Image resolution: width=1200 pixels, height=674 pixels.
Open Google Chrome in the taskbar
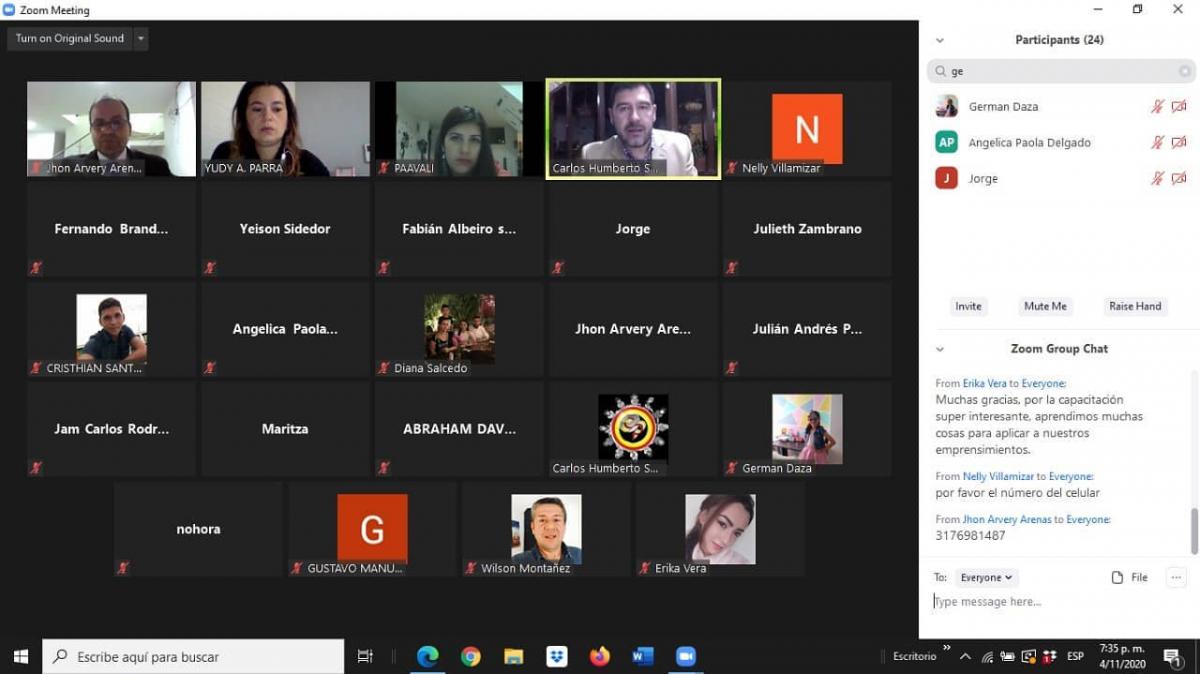(x=470, y=656)
